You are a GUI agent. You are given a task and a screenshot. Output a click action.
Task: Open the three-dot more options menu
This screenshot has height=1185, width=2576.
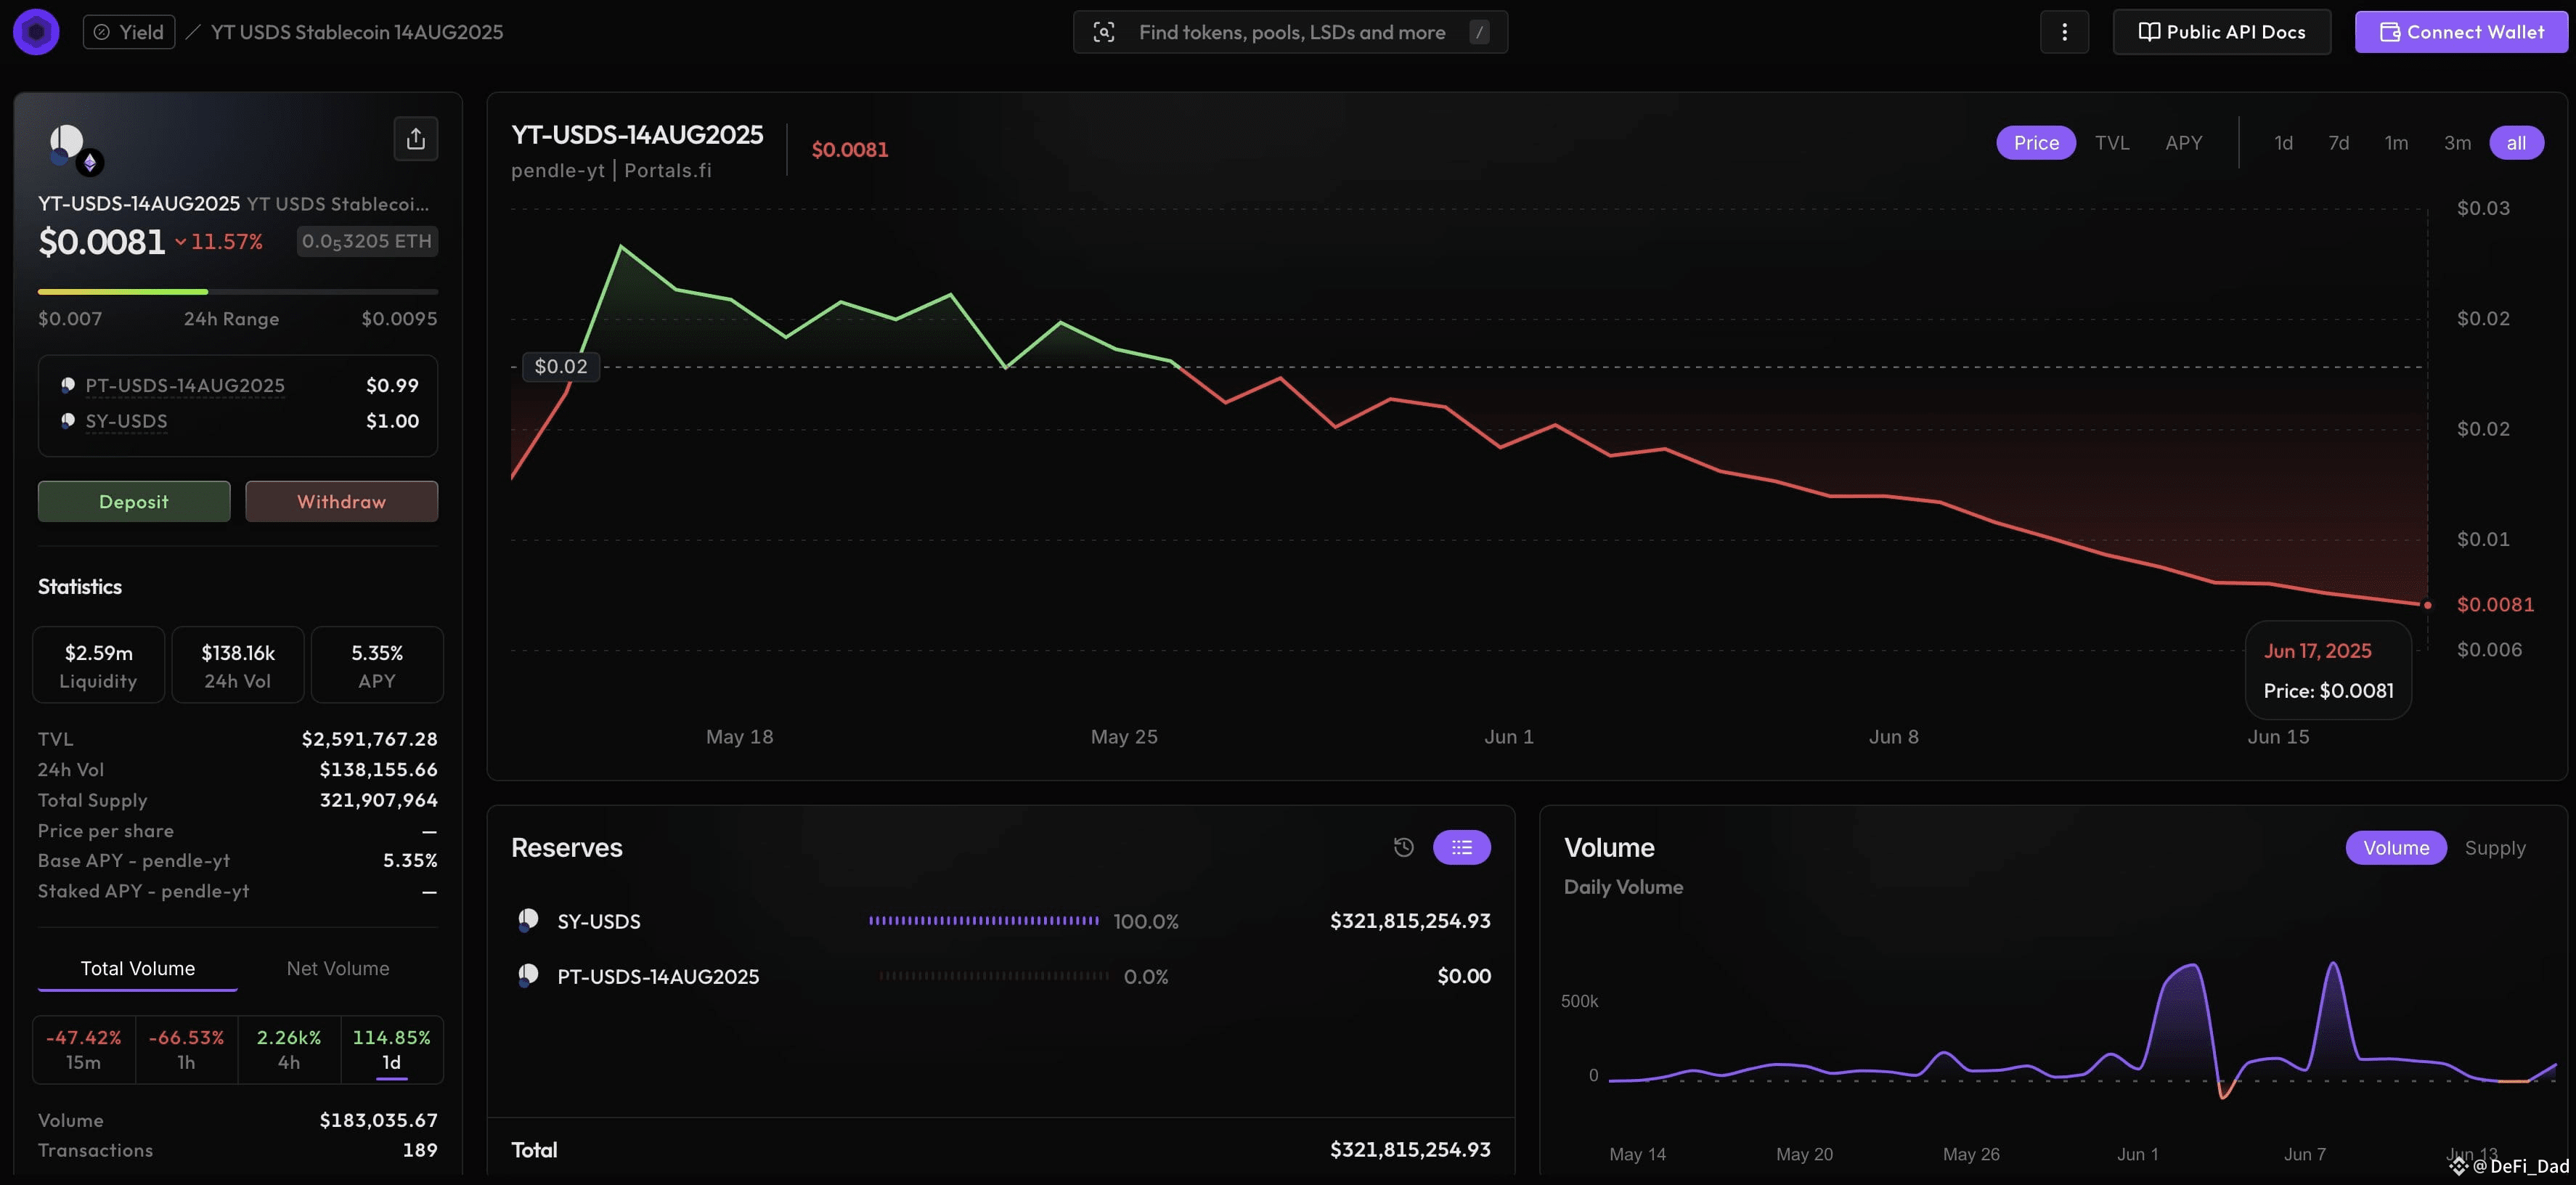click(x=2064, y=32)
